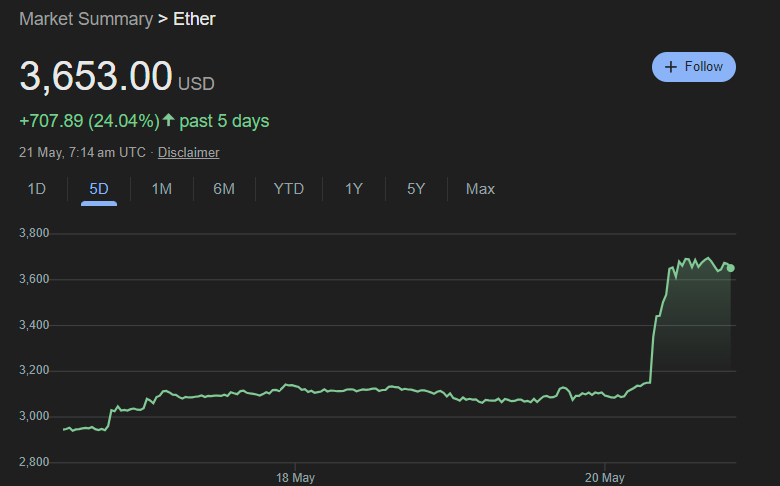The image size is (780, 486).
Task: Click the 2,800 y-axis label
Action: pos(34,462)
